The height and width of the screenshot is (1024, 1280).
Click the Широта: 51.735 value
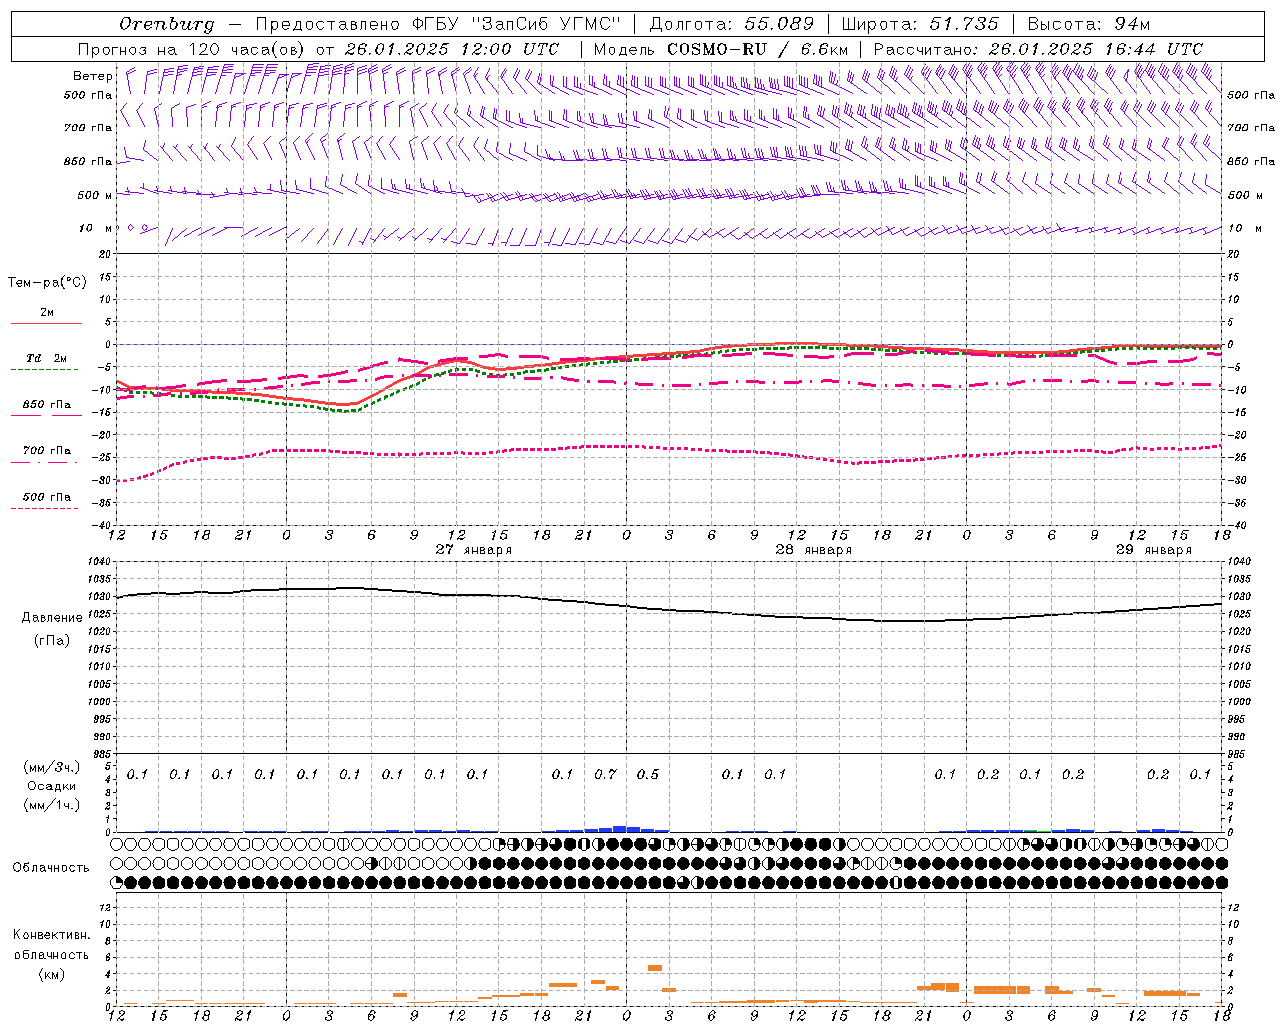pos(920,24)
